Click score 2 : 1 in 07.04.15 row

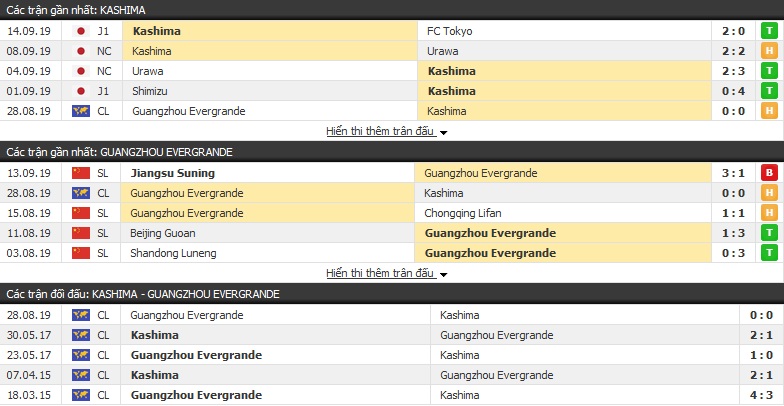click(x=762, y=375)
